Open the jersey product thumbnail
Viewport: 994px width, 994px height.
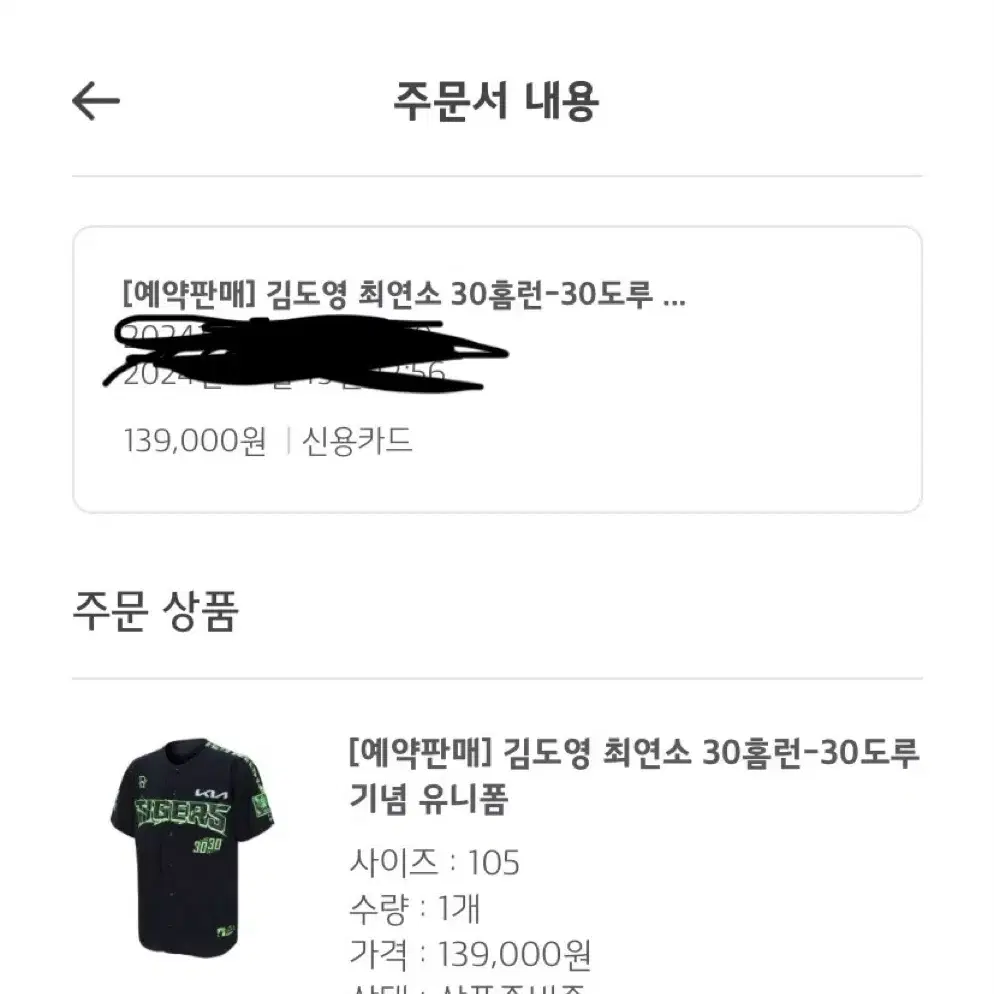192,847
